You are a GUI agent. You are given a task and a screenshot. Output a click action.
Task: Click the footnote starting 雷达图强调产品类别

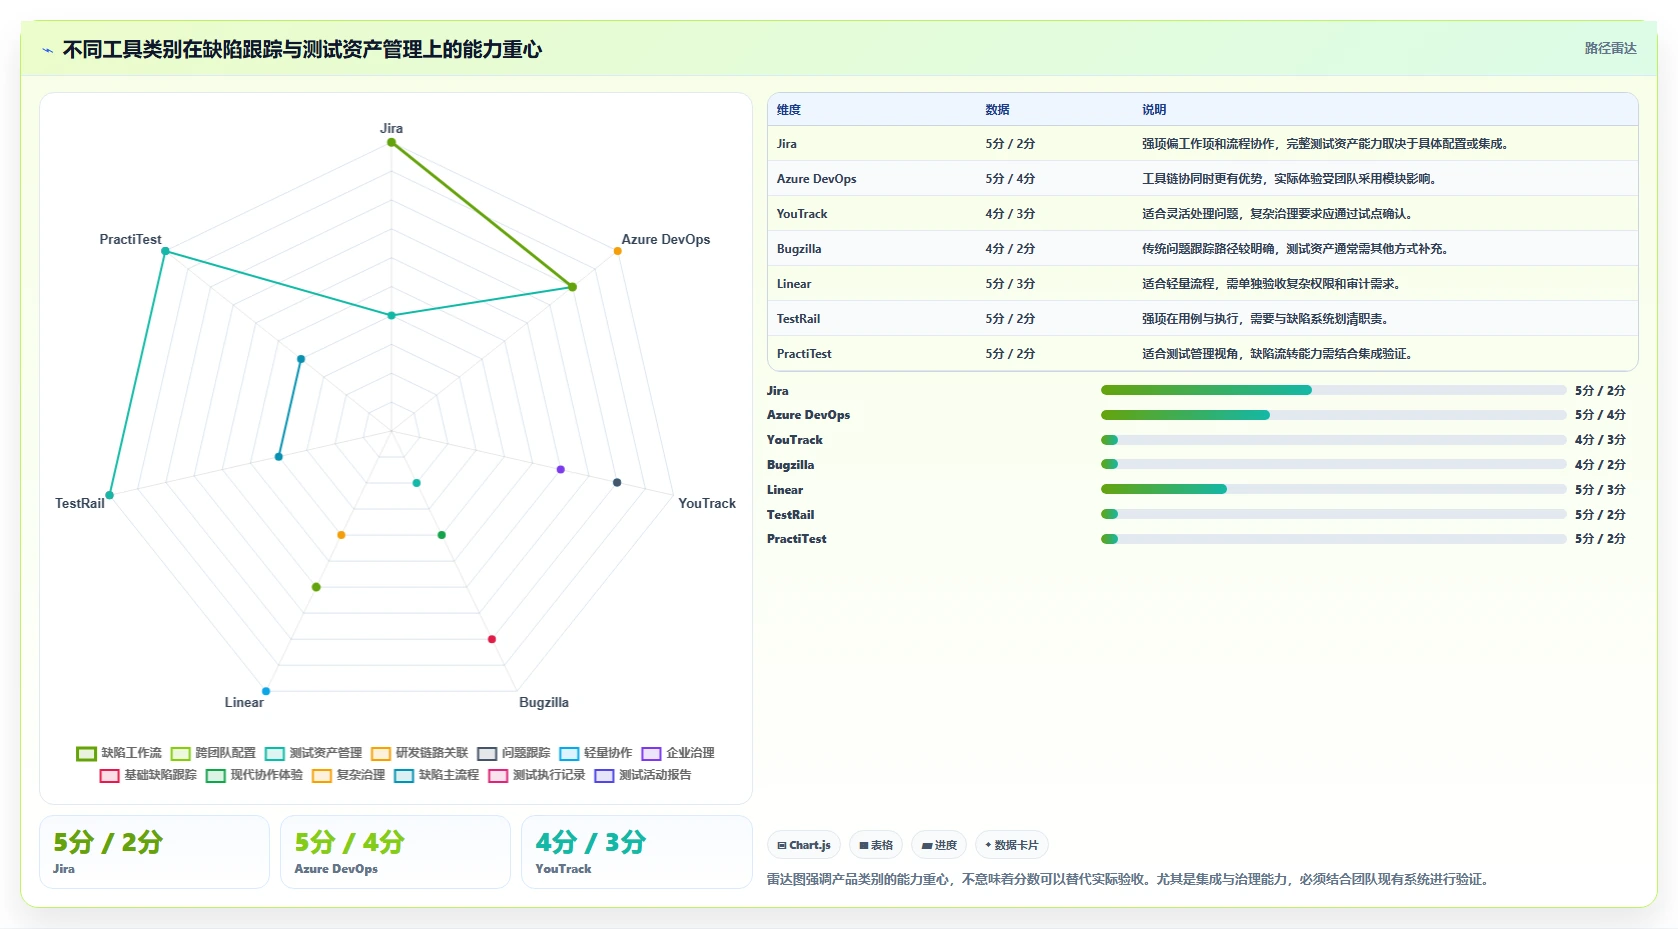click(1130, 880)
